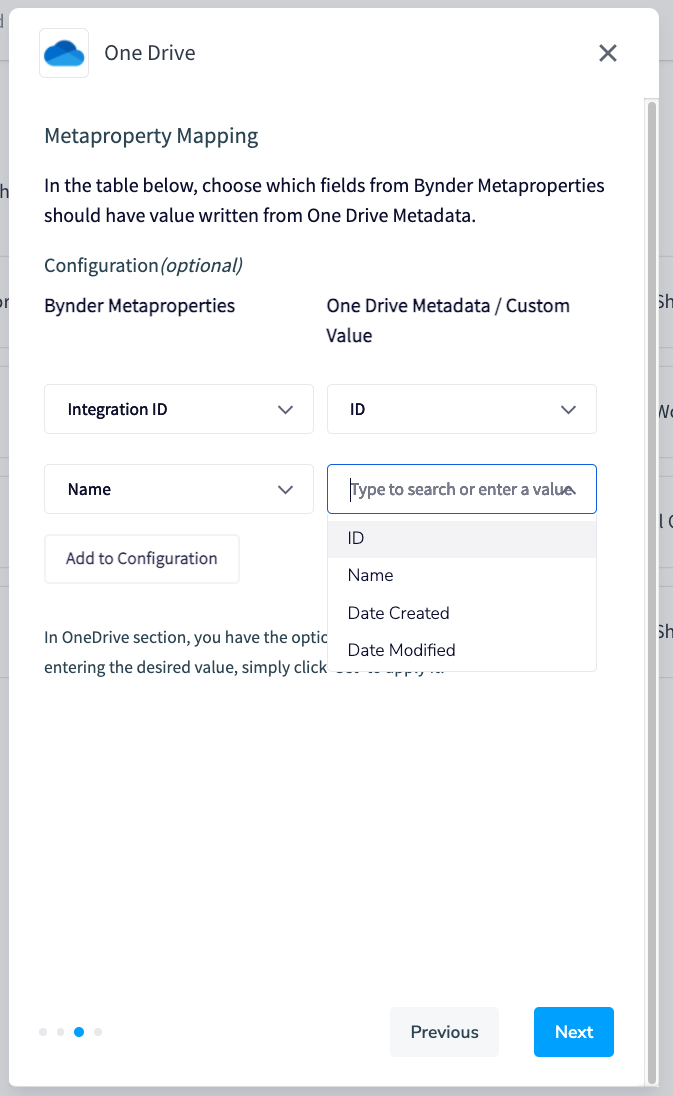Screen dimensions: 673x1096
Task: Collapse the open value search dropdown chevron
Action: [571, 489]
